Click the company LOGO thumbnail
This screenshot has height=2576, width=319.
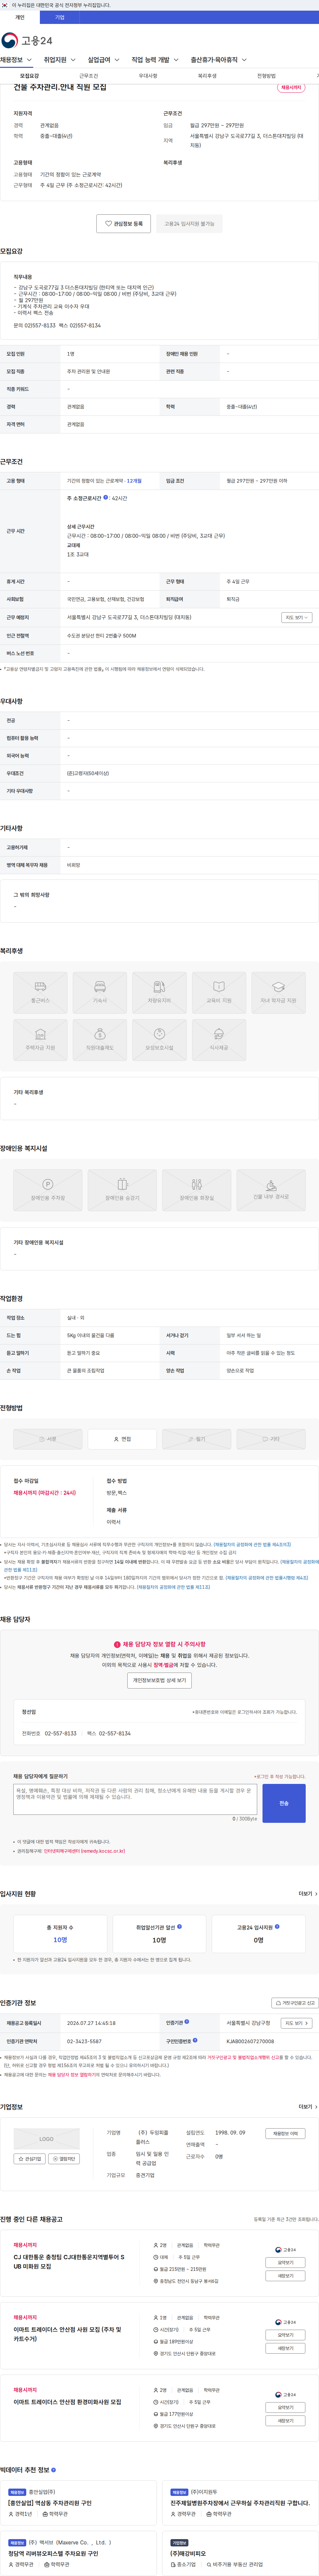[46, 2139]
